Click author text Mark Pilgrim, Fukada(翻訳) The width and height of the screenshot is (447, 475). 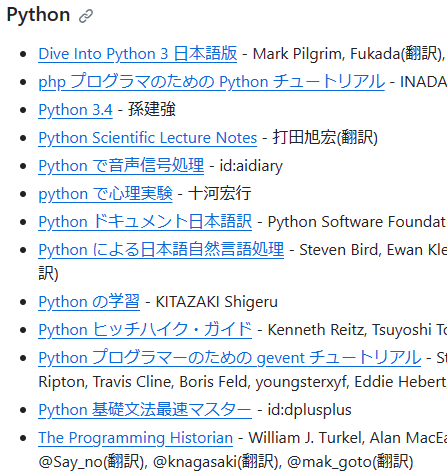(x=348, y=54)
